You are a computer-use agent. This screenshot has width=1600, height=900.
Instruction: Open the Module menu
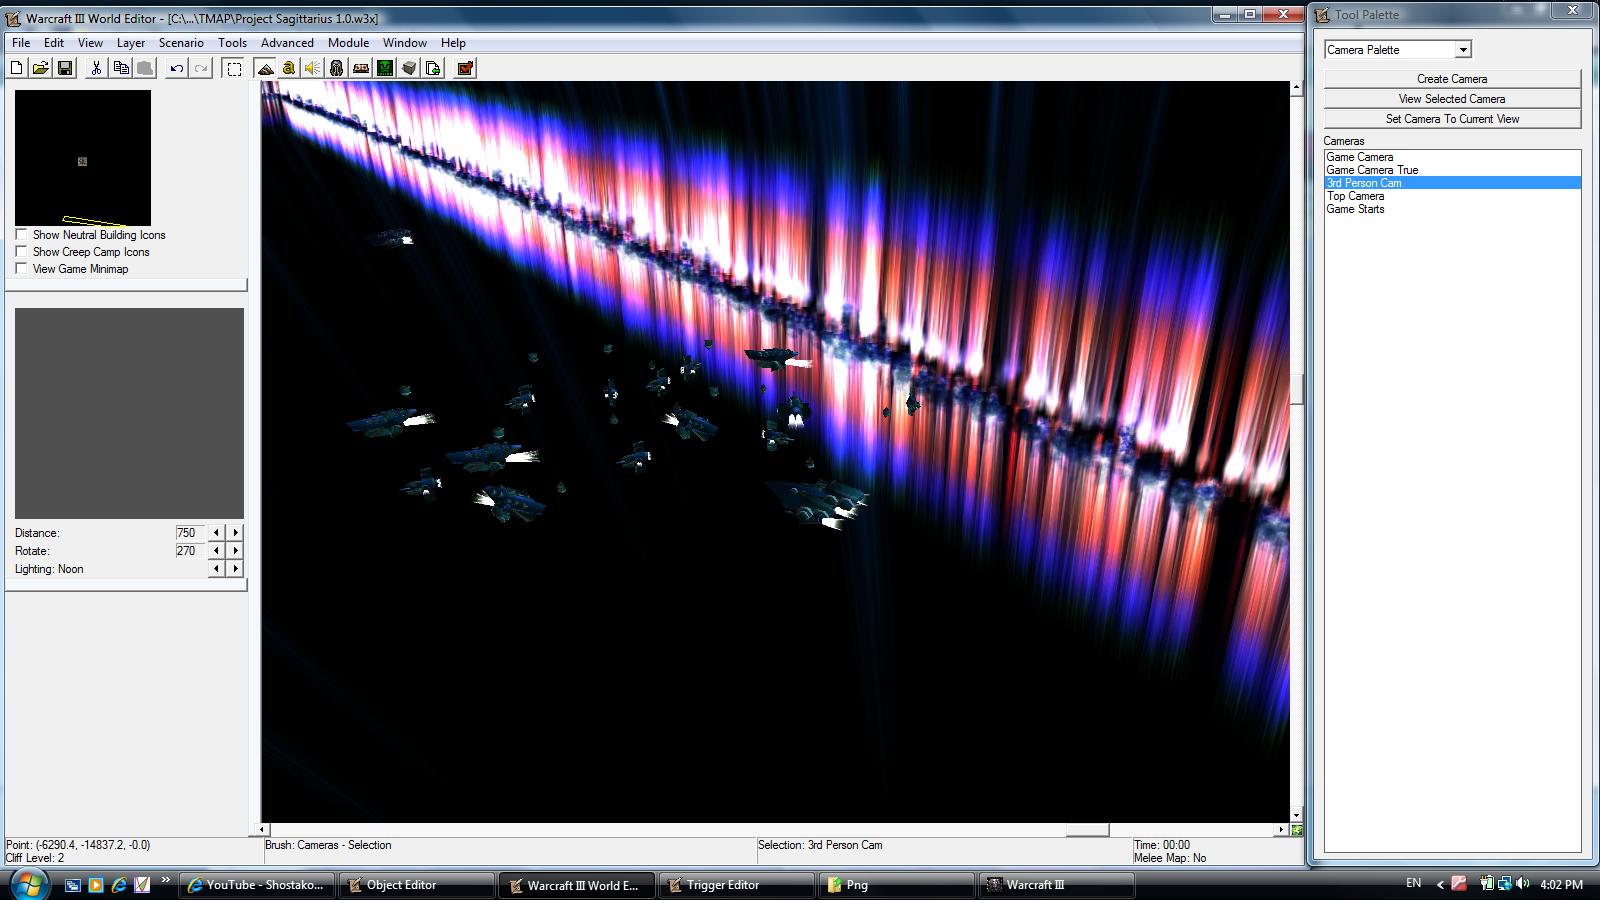coord(348,43)
